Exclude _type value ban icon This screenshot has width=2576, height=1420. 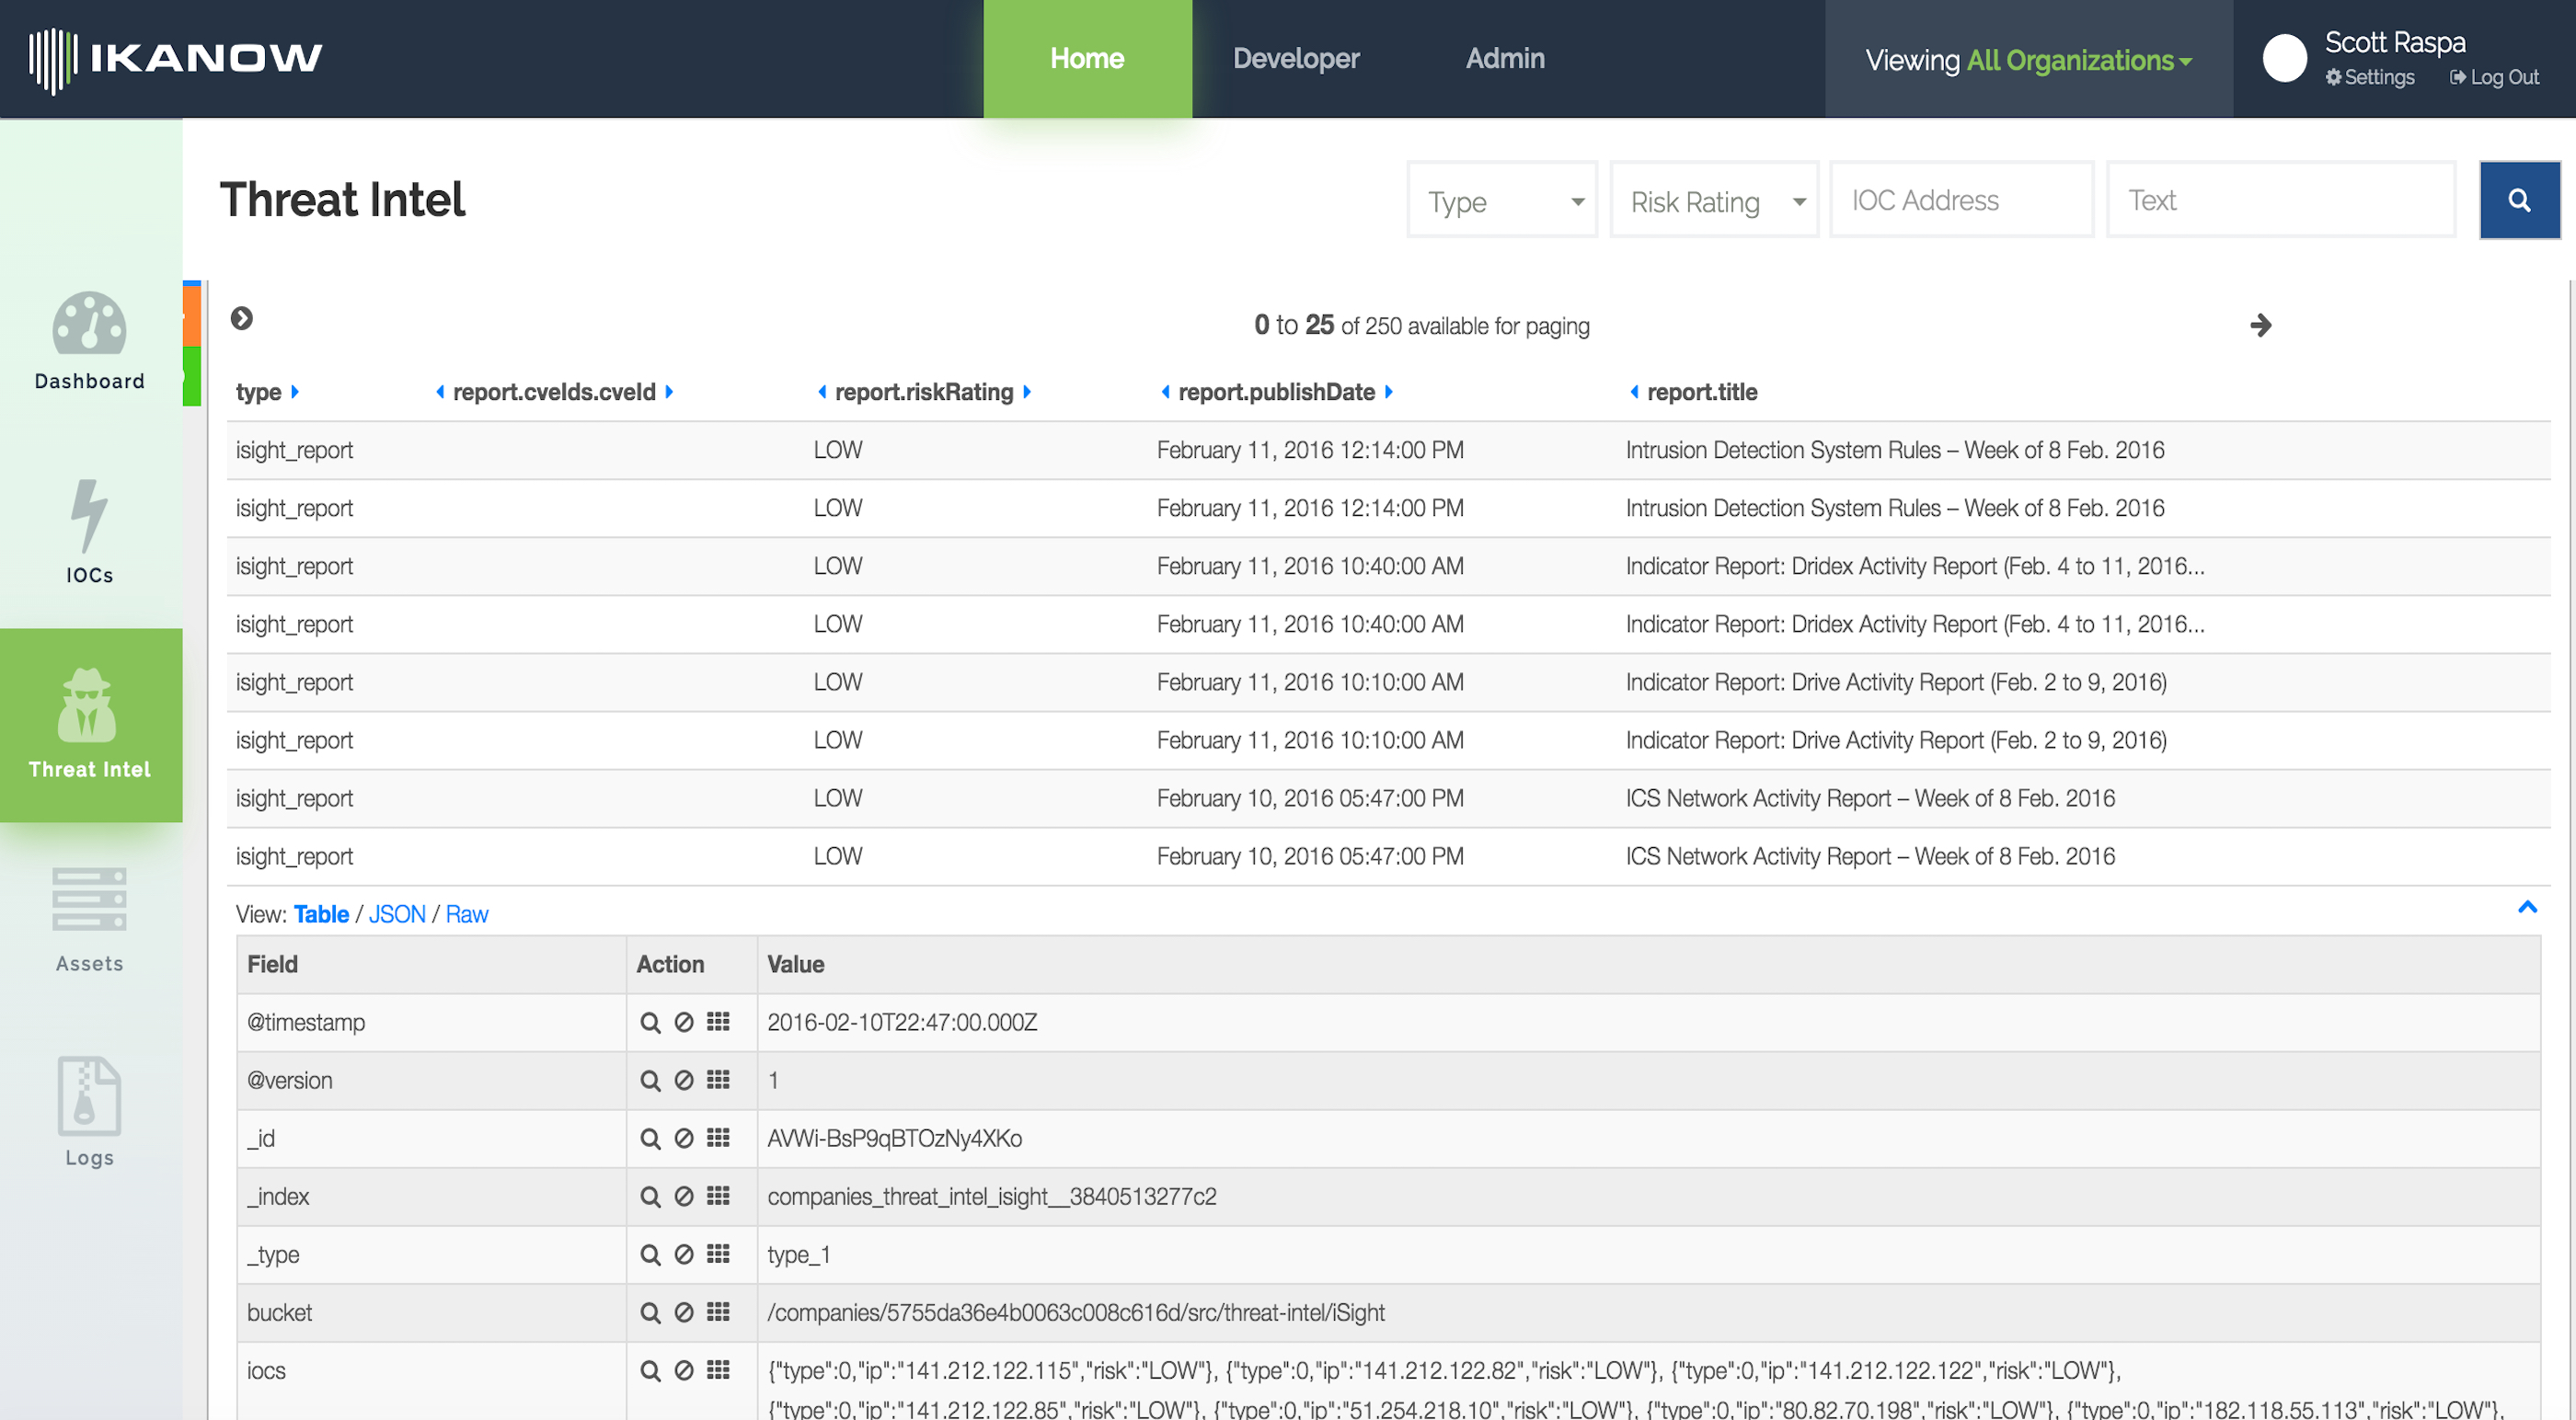pyautogui.click(x=684, y=1254)
